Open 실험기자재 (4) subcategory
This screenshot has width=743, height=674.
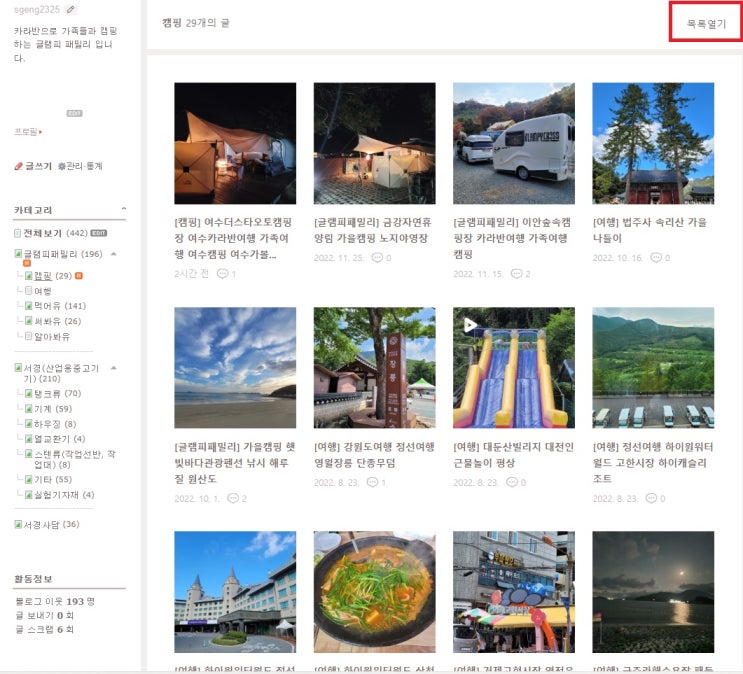pos(60,495)
